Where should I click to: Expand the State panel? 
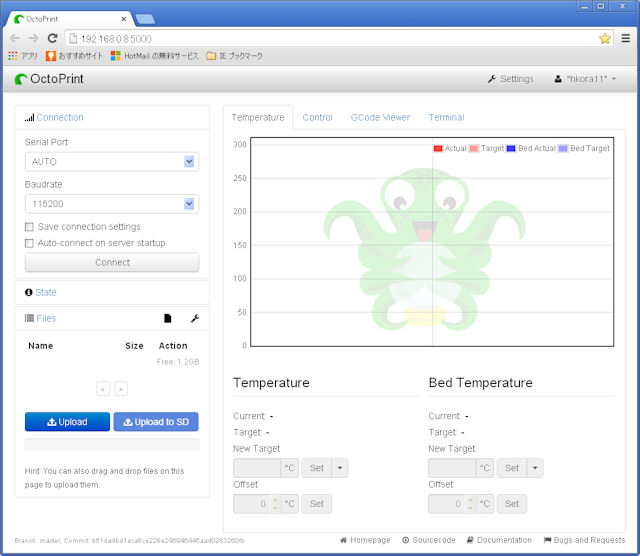40,292
